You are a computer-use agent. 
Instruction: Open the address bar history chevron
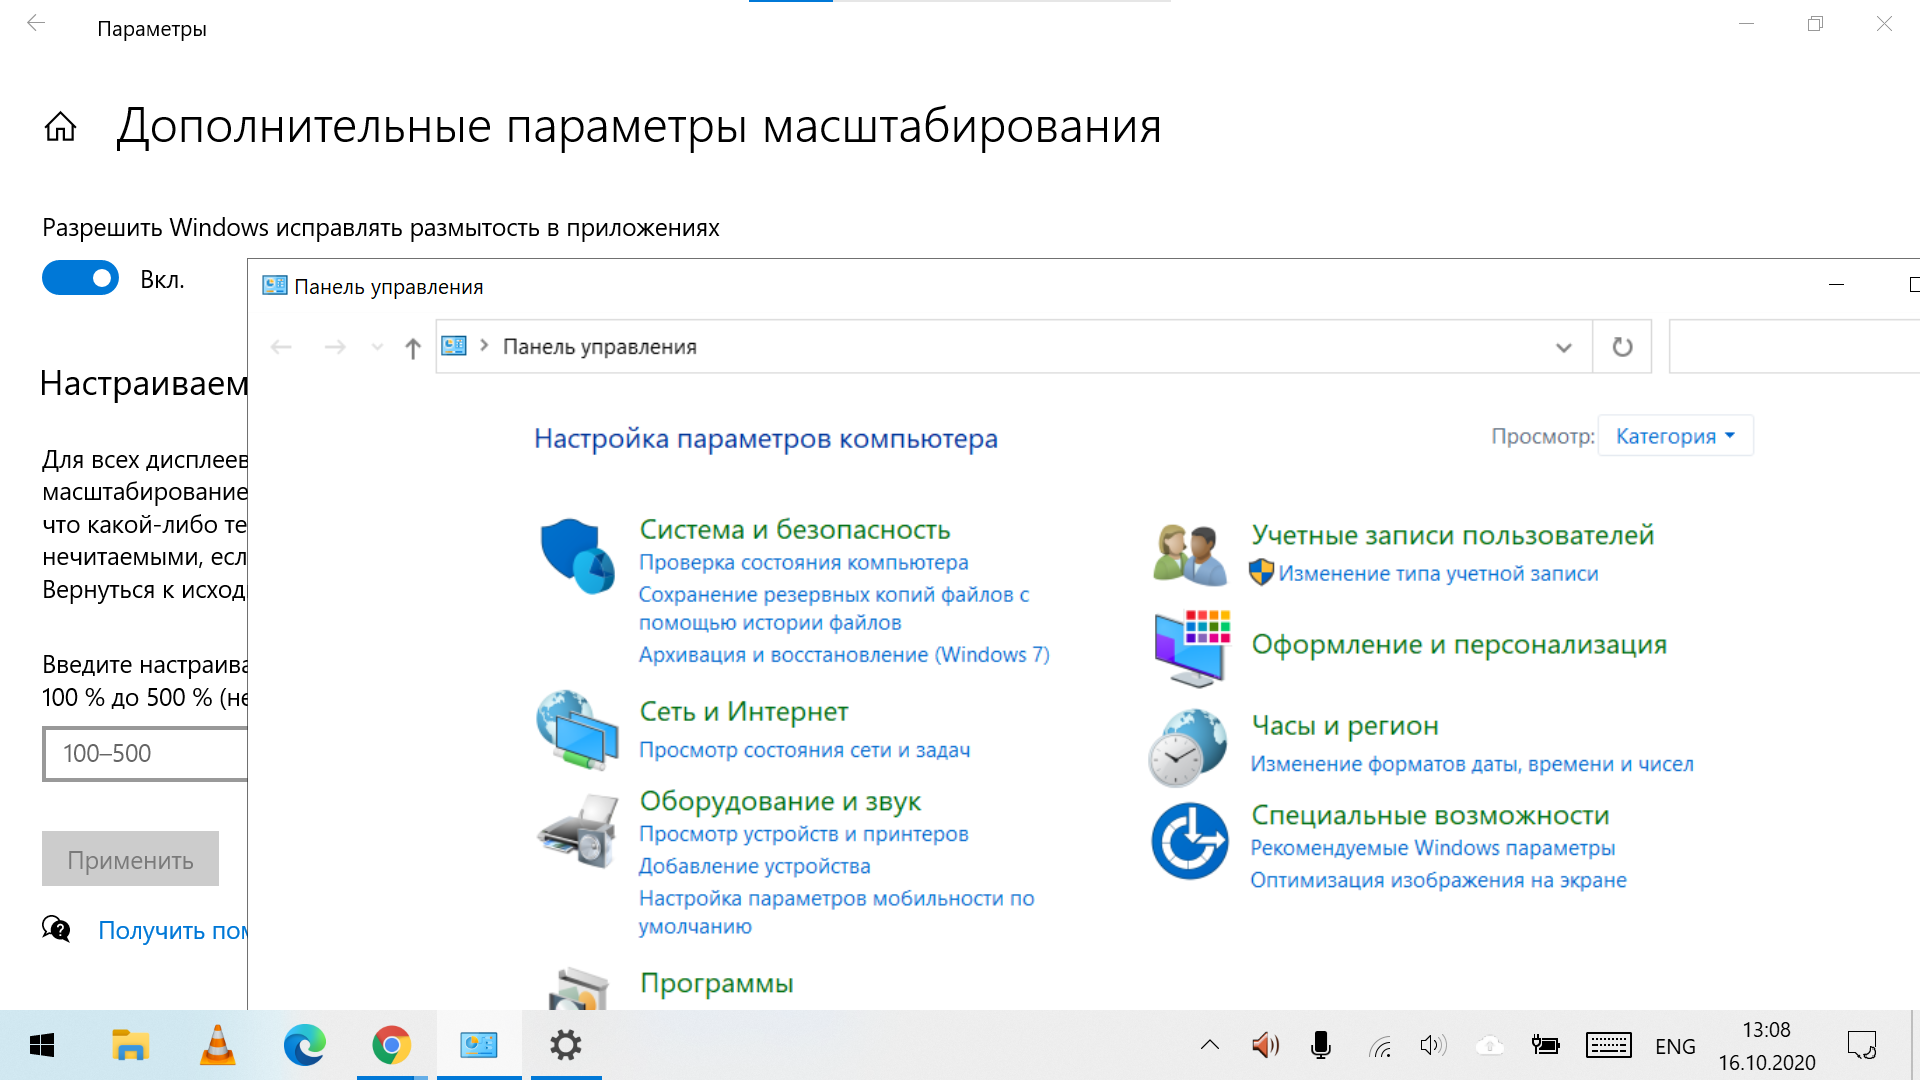point(1563,348)
